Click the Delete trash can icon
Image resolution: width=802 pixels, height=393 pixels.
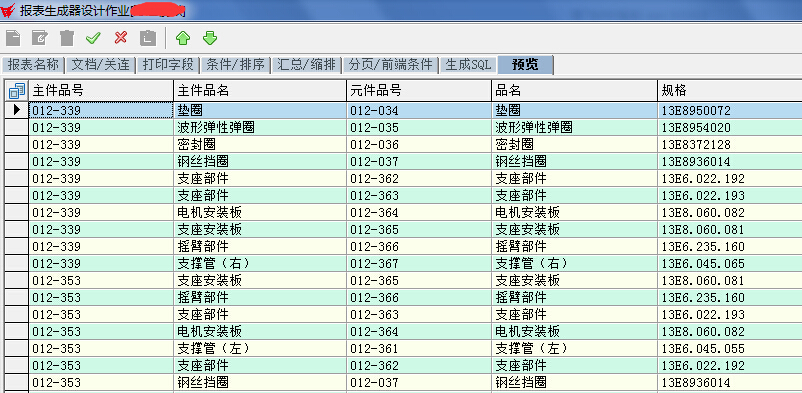[x=67, y=38]
